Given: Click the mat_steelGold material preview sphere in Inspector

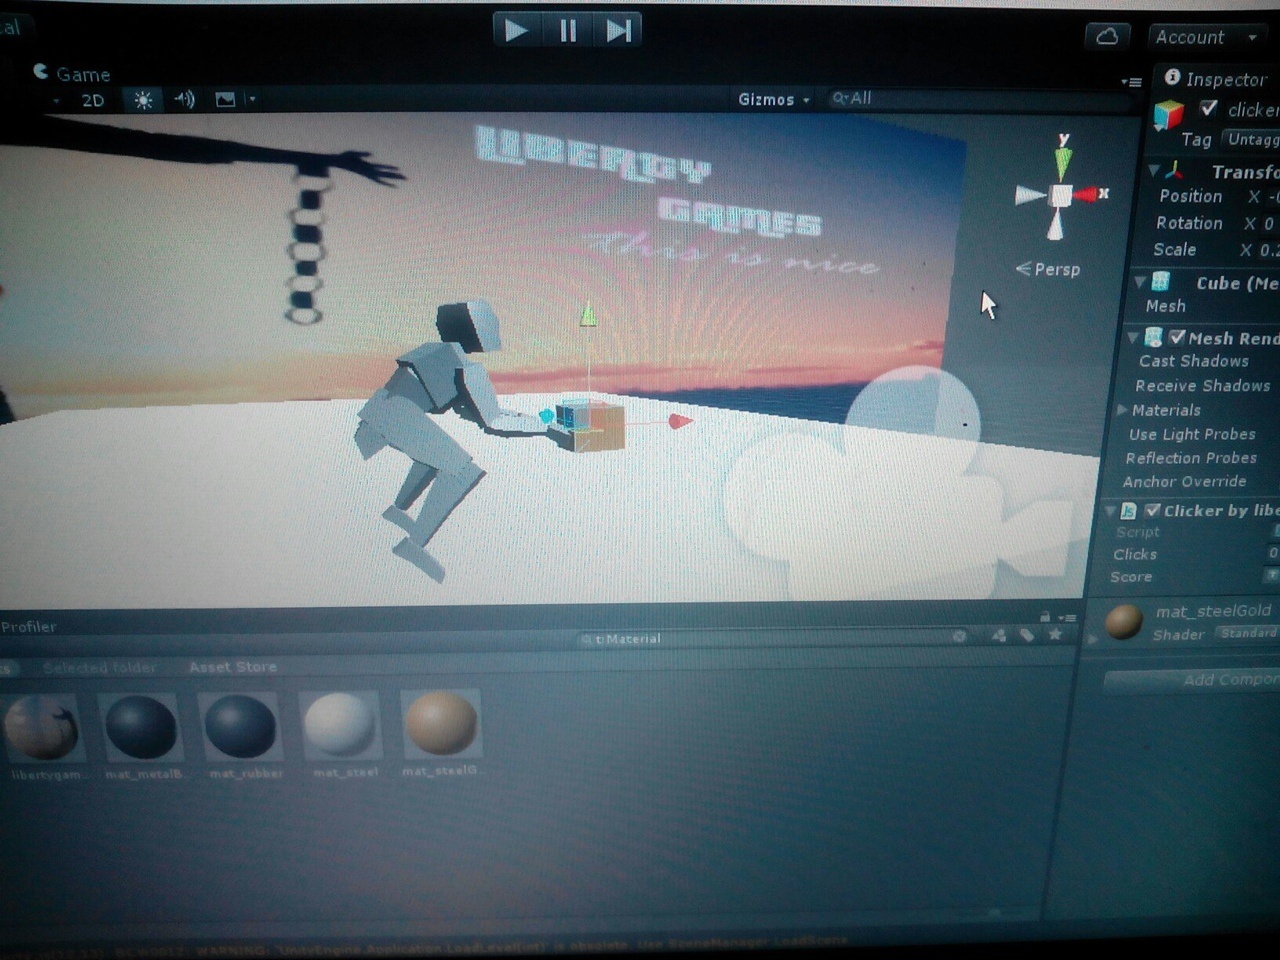Looking at the screenshot, I should (1124, 621).
